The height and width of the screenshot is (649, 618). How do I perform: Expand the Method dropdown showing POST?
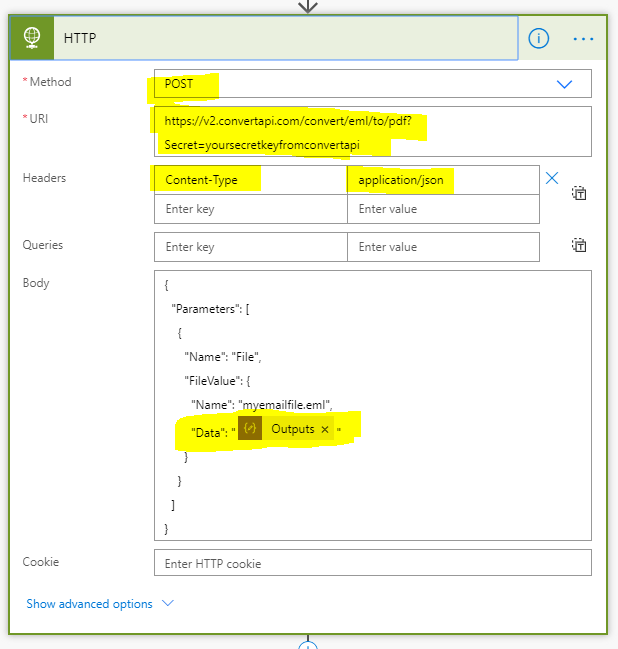click(x=564, y=85)
